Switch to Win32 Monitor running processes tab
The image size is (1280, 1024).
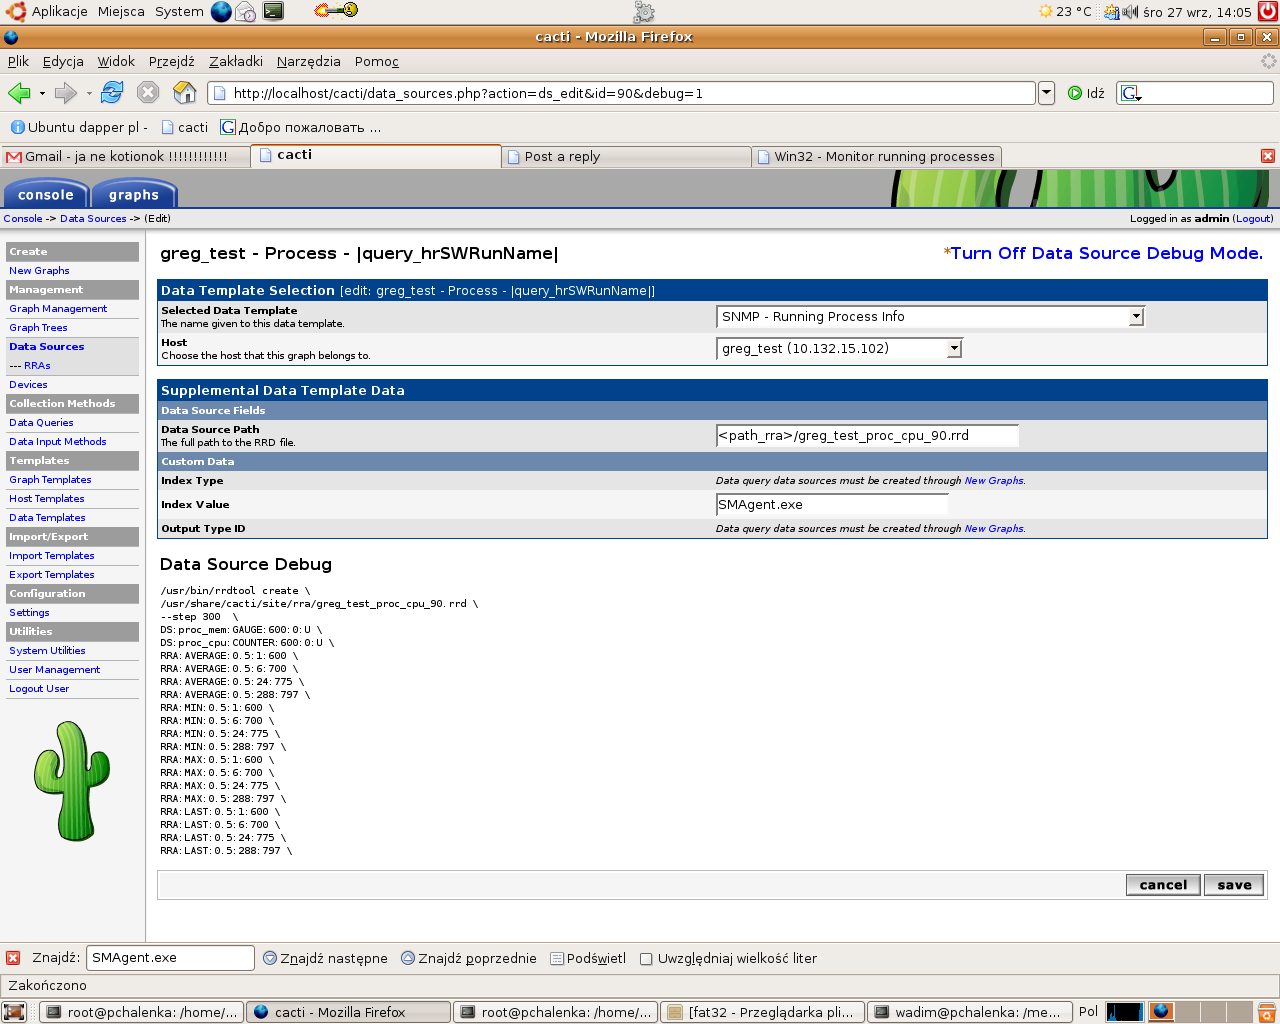pyautogui.click(x=877, y=157)
